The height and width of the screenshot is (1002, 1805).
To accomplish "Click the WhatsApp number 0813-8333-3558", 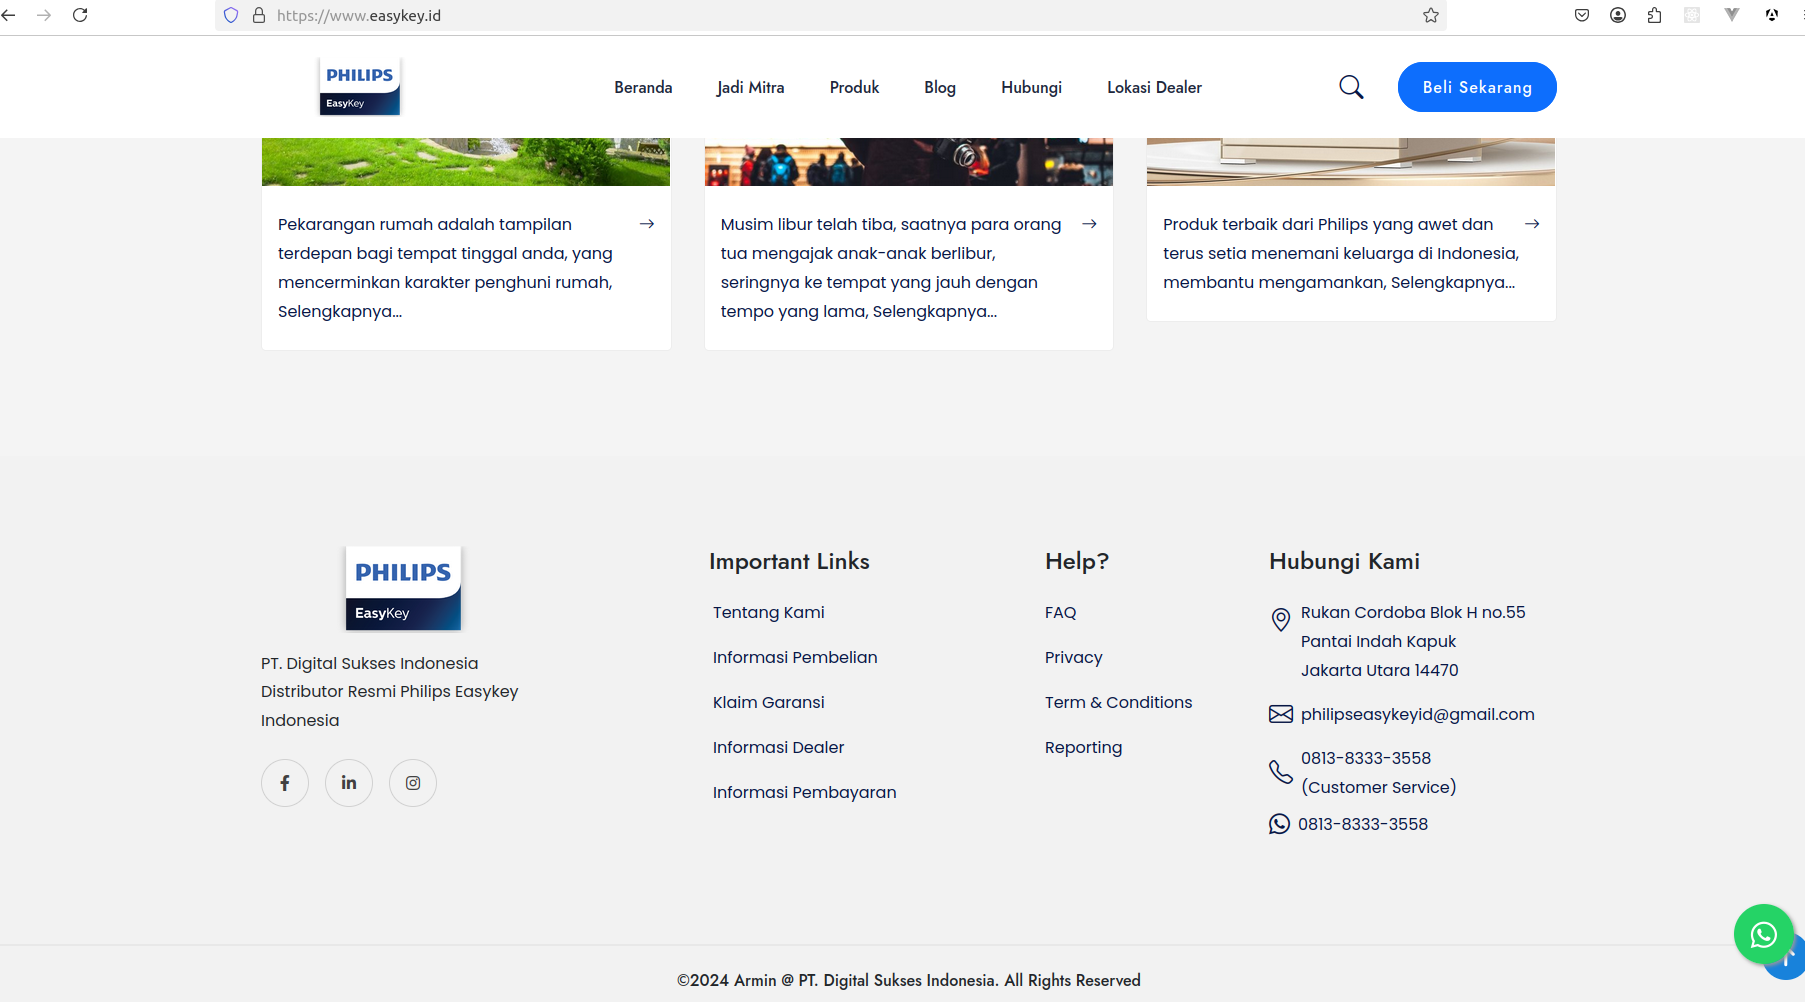I will [1363, 824].
